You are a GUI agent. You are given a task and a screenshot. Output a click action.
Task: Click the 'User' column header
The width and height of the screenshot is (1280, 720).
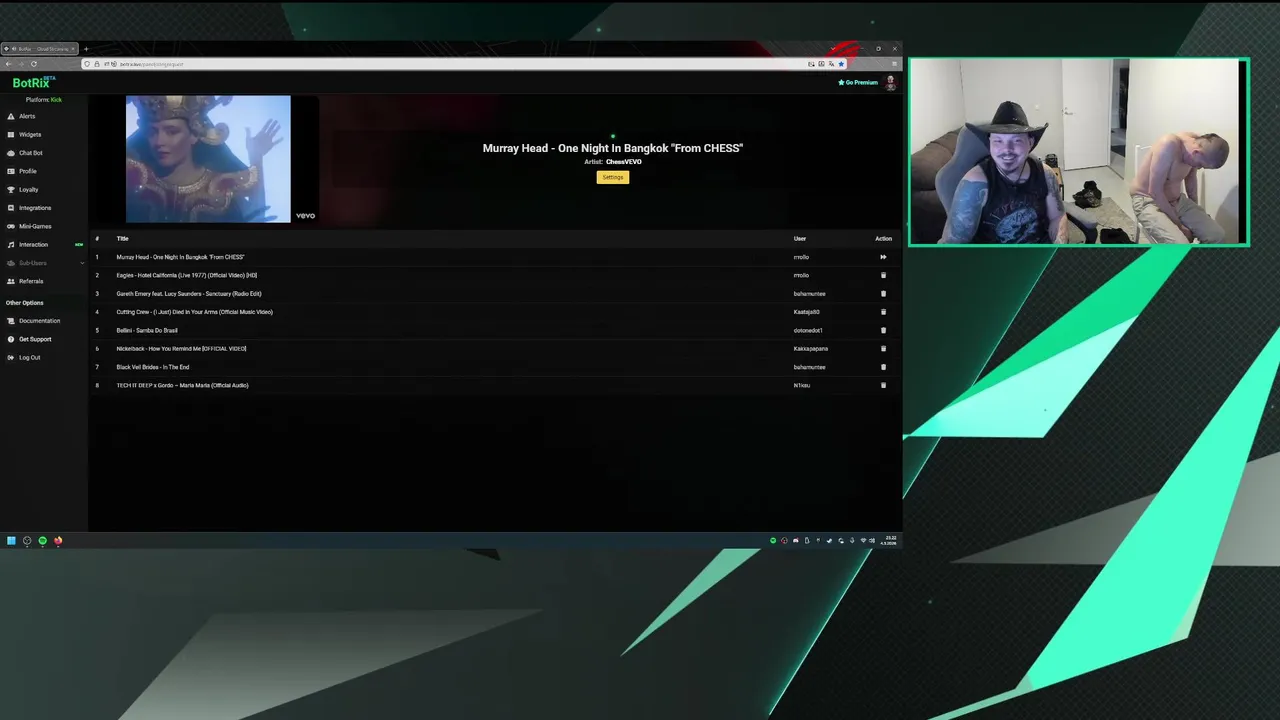point(800,238)
